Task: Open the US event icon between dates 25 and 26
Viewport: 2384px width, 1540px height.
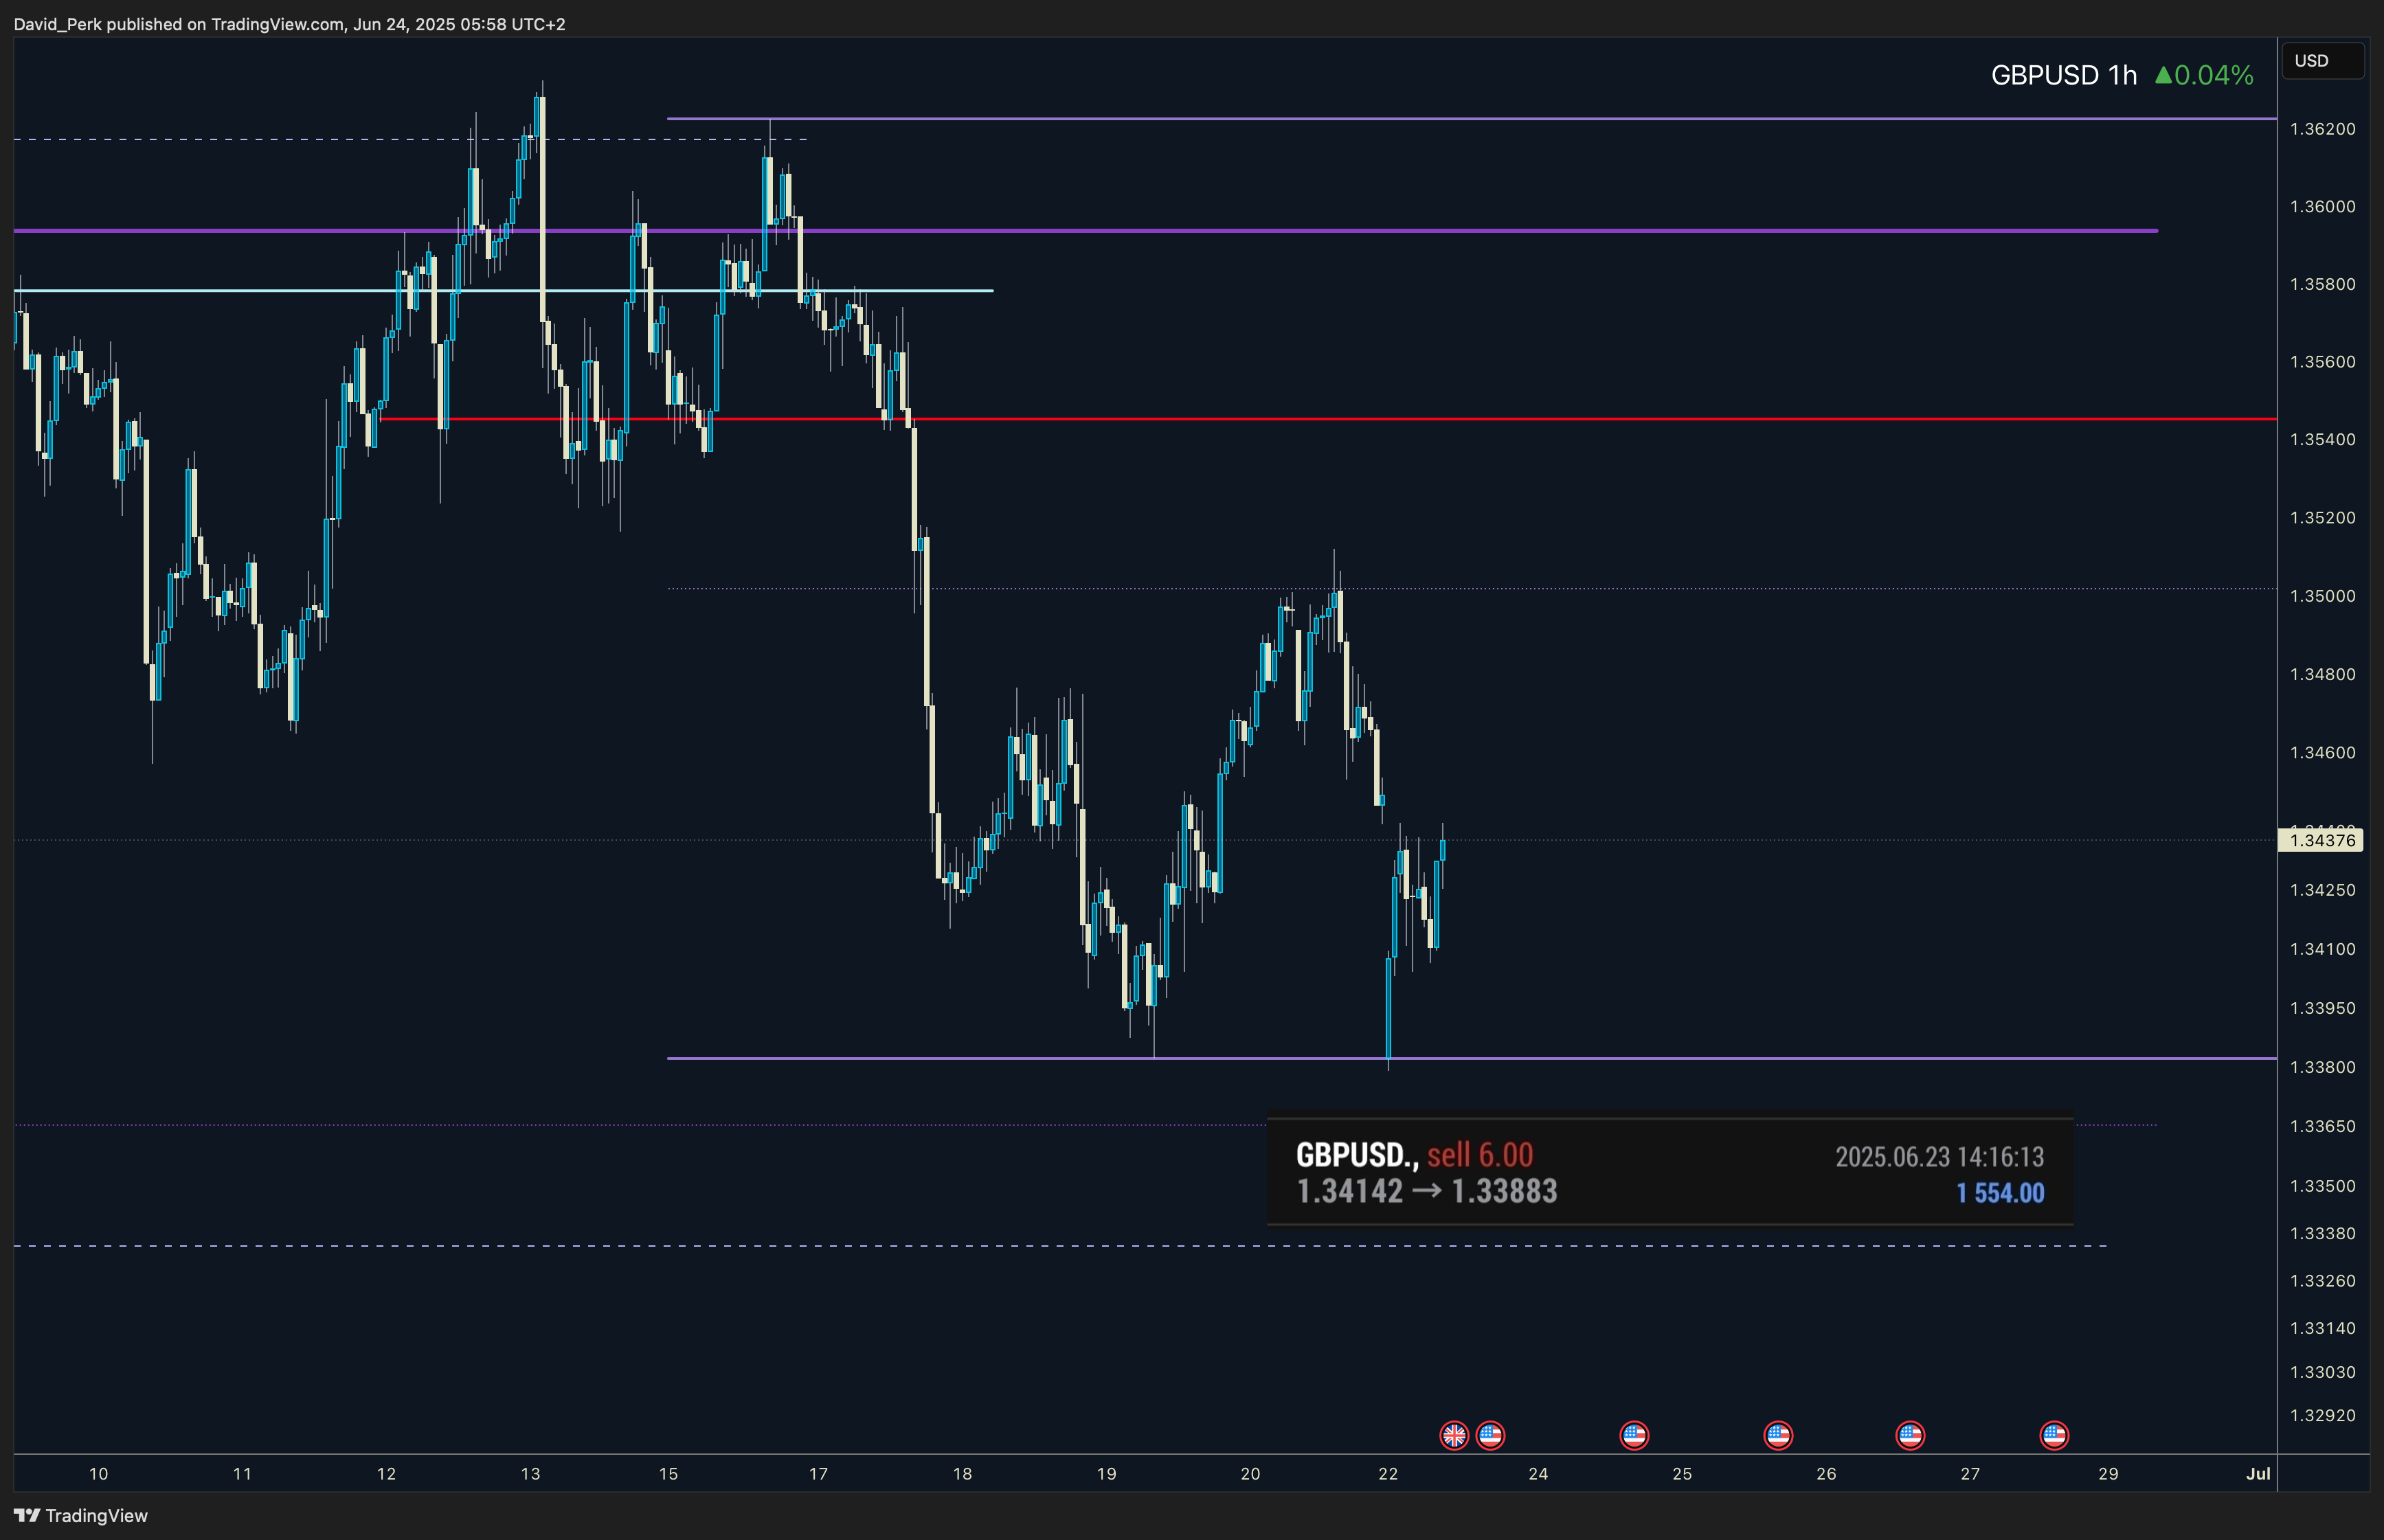Action: click(1778, 1435)
